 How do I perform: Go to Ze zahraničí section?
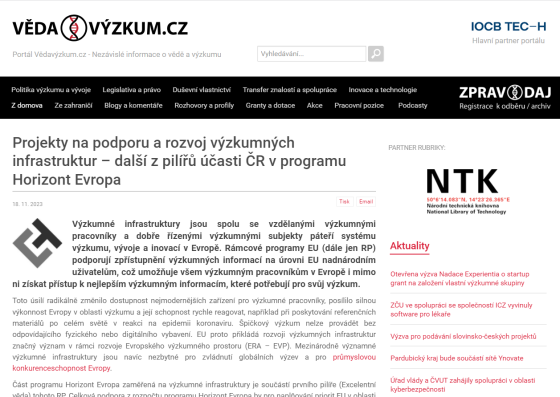[x=73, y=105]
